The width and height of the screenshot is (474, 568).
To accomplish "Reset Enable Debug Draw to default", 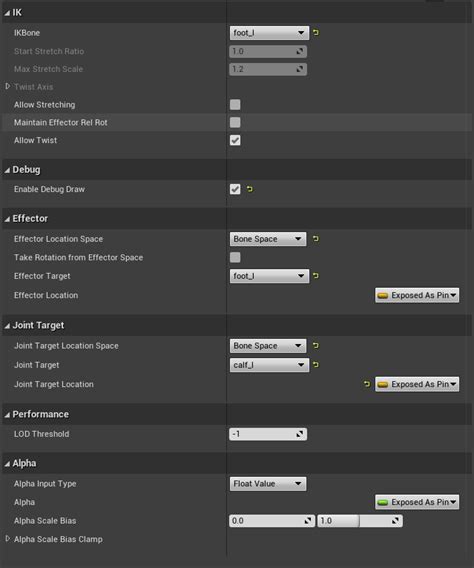I will 250,189.
